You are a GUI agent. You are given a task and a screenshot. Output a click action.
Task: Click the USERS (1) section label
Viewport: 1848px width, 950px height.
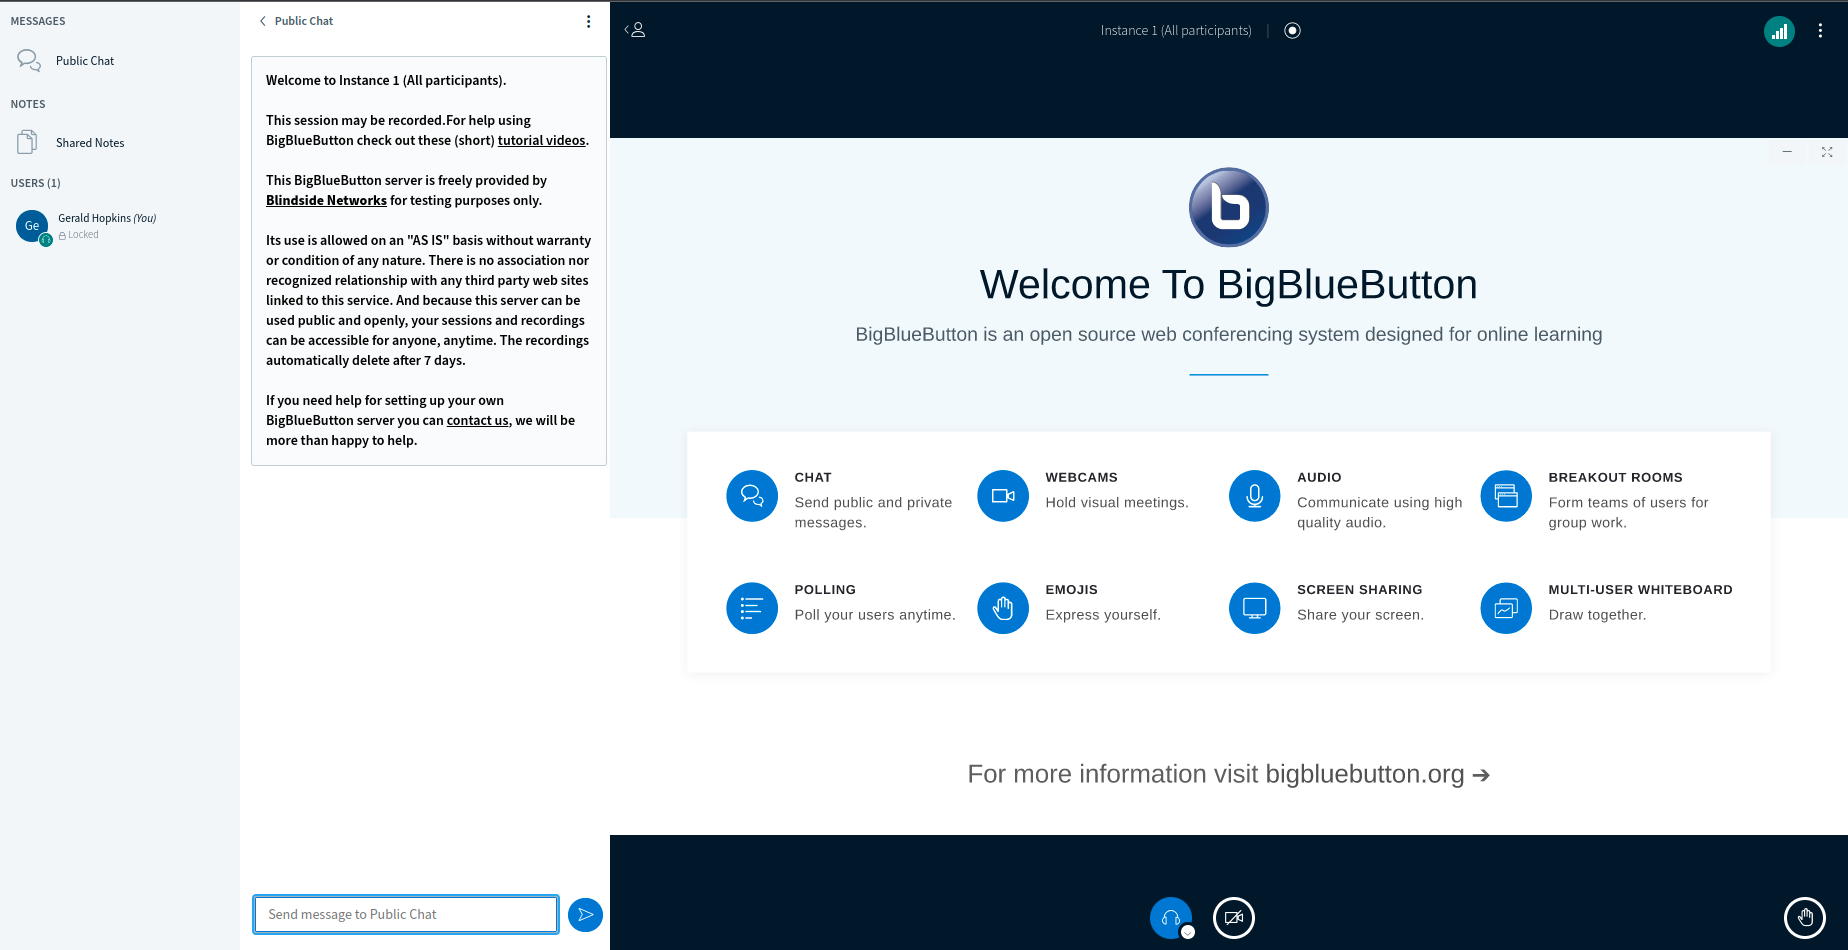coord(35,183)
